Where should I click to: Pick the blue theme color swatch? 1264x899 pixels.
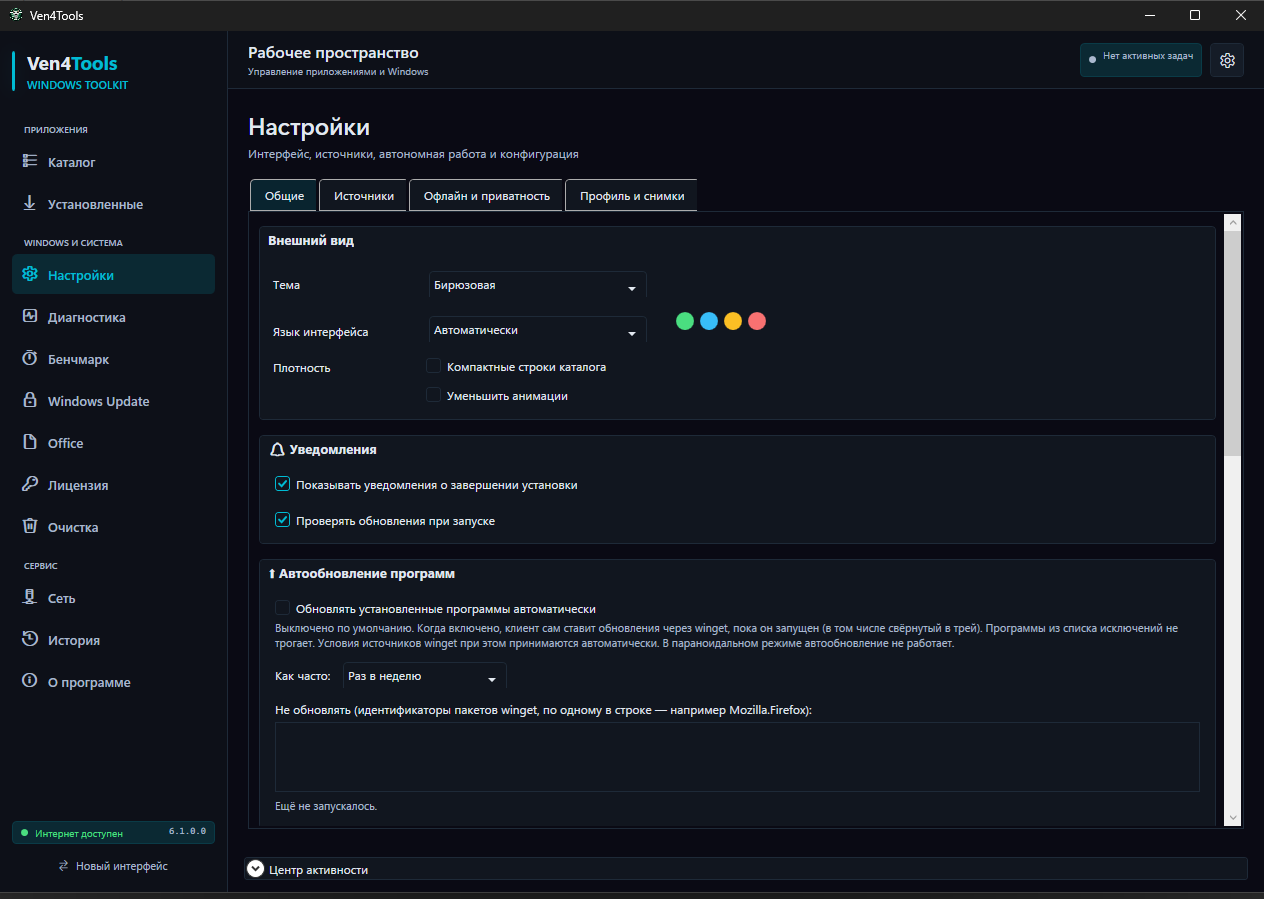pos(709,321)
